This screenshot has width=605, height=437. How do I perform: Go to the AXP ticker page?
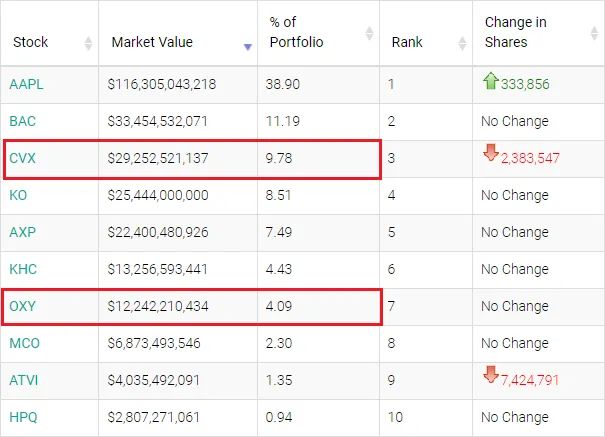coord(22,232)
